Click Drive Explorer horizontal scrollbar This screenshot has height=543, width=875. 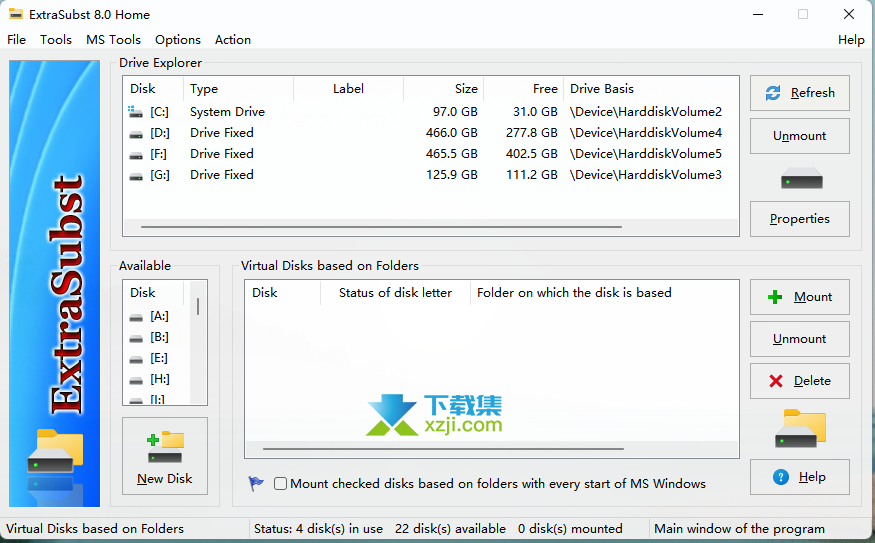[x=381, y=227]
